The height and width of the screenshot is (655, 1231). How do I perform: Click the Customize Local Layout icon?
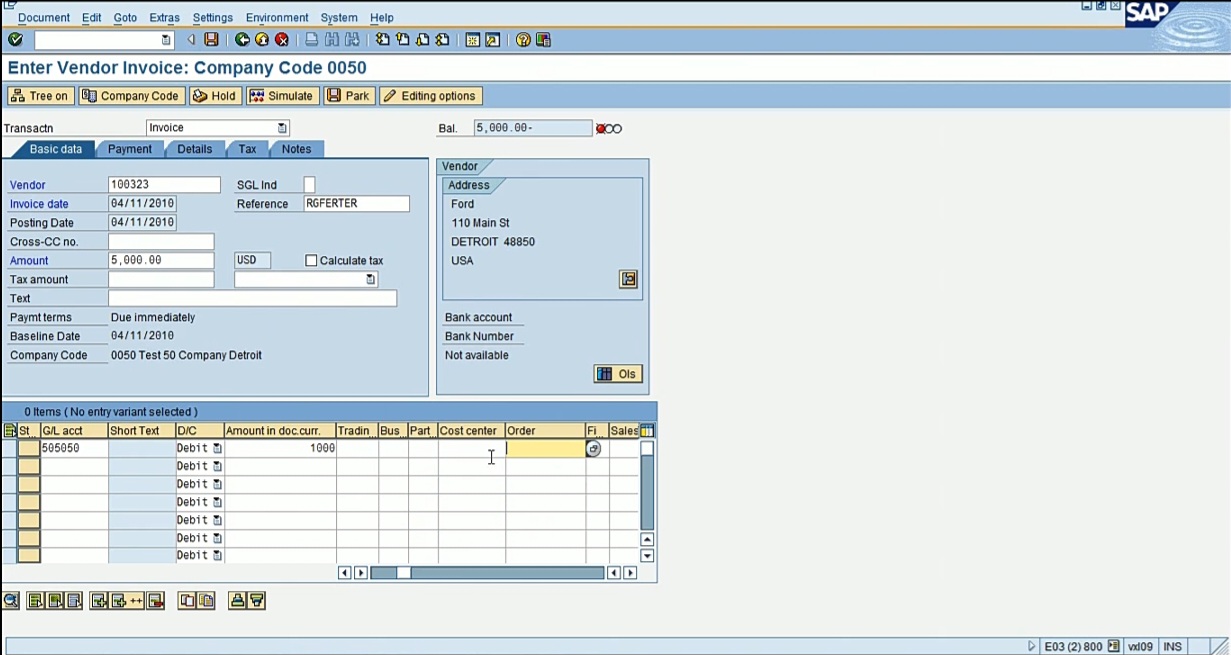pos(543,40)
